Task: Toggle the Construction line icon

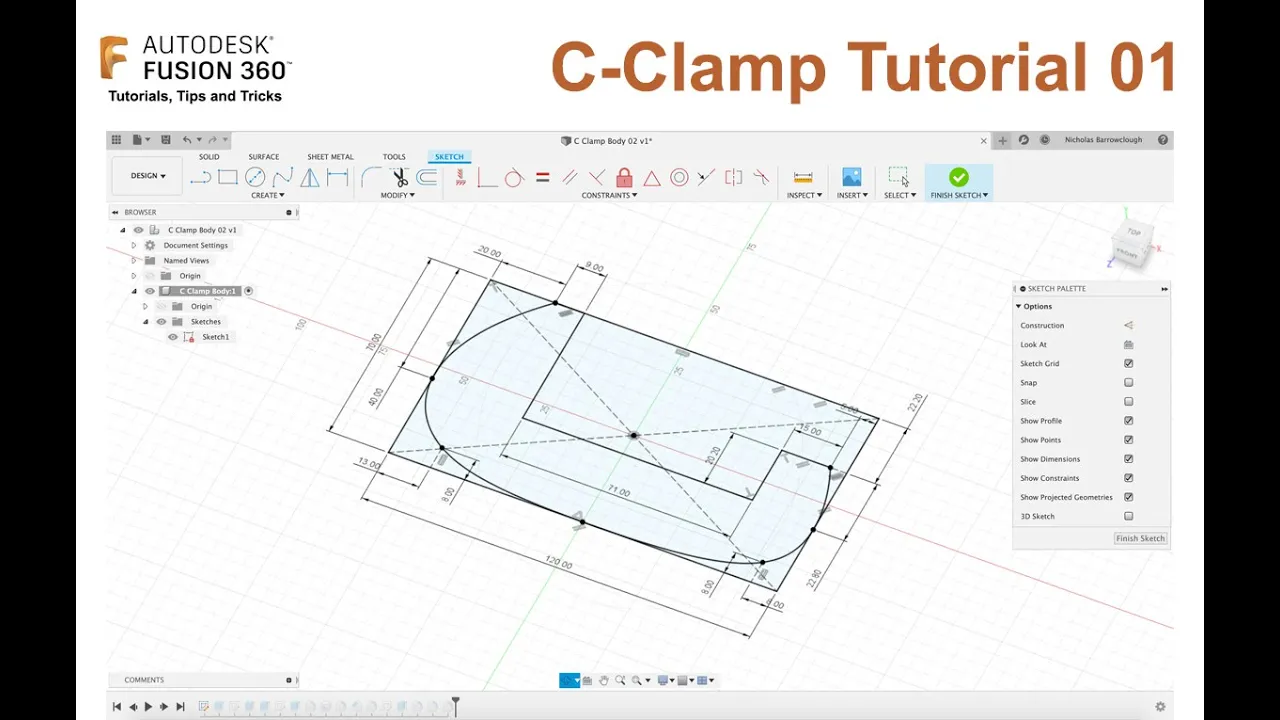Action: pos(1128,325)
